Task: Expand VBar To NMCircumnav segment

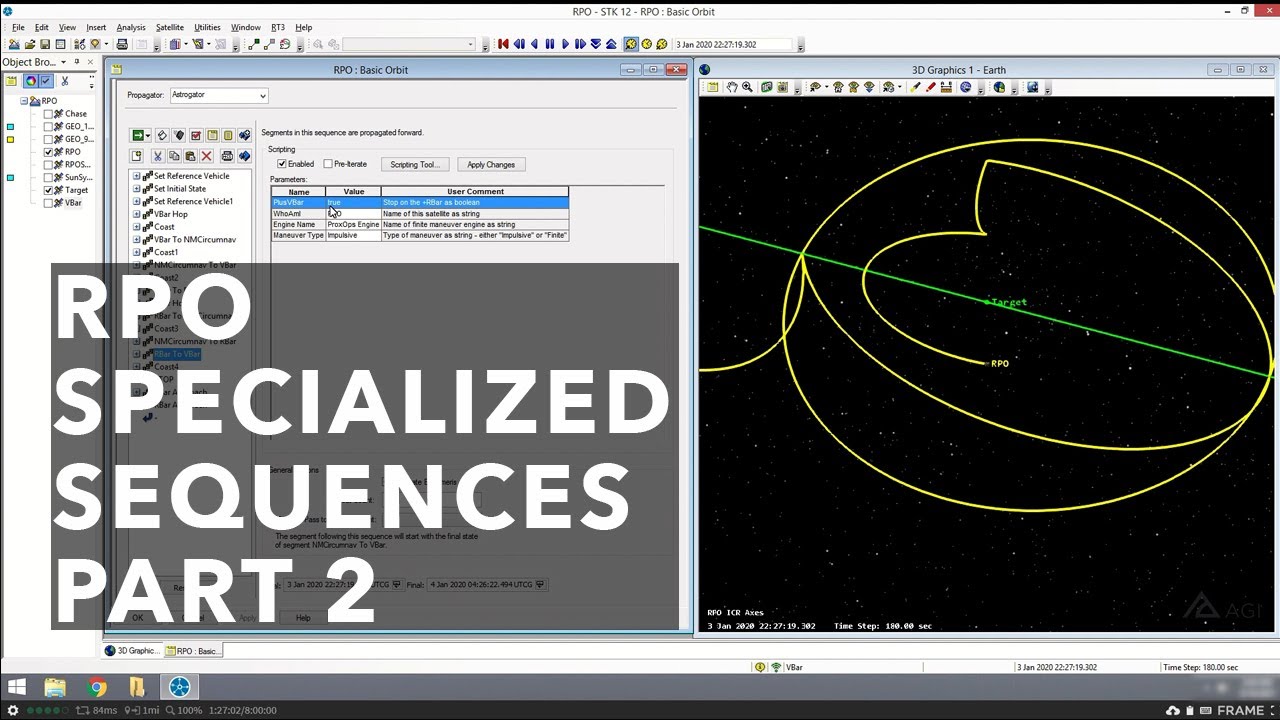Action: pos(136,240)
